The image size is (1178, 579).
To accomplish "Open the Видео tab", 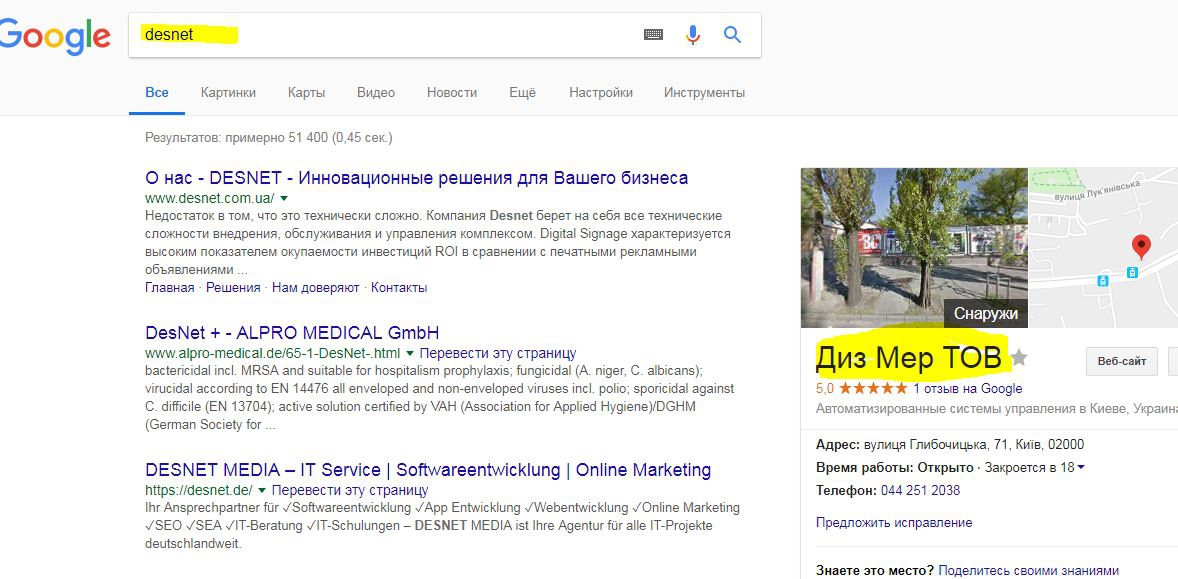I will click(x=376, y=92).
